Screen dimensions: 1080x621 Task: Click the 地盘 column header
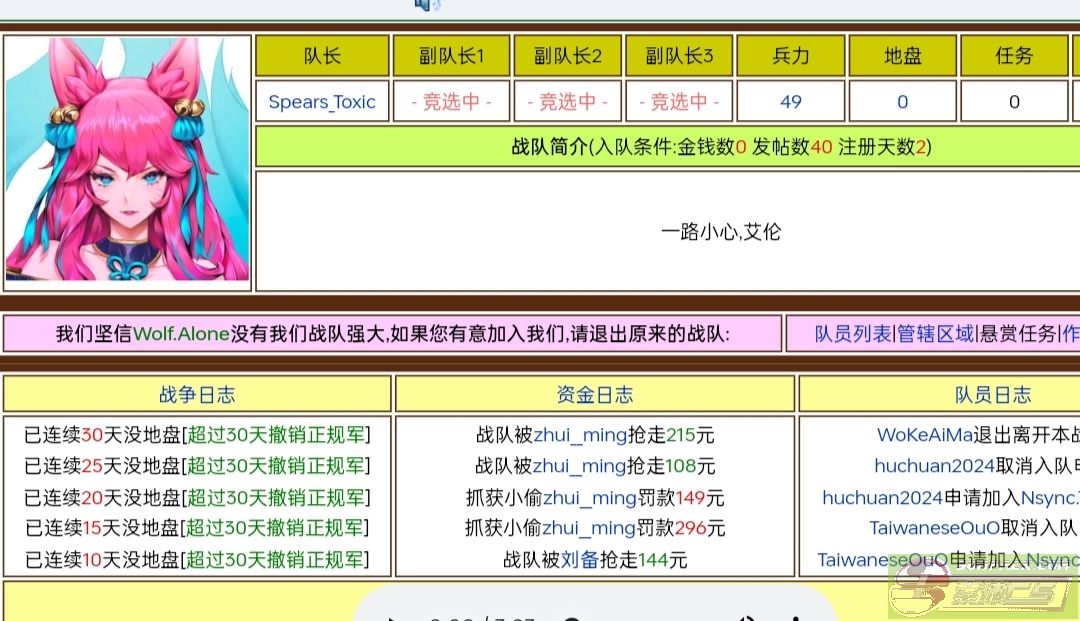(902, 56)
